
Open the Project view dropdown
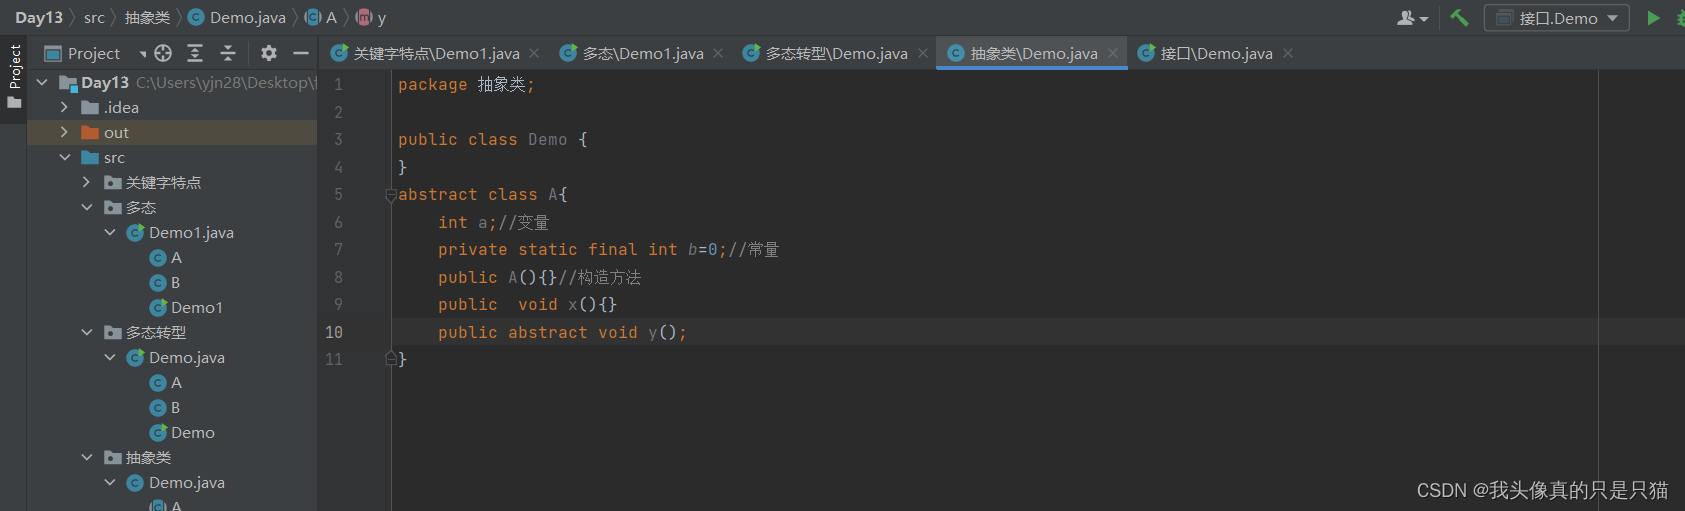(95, 53)
